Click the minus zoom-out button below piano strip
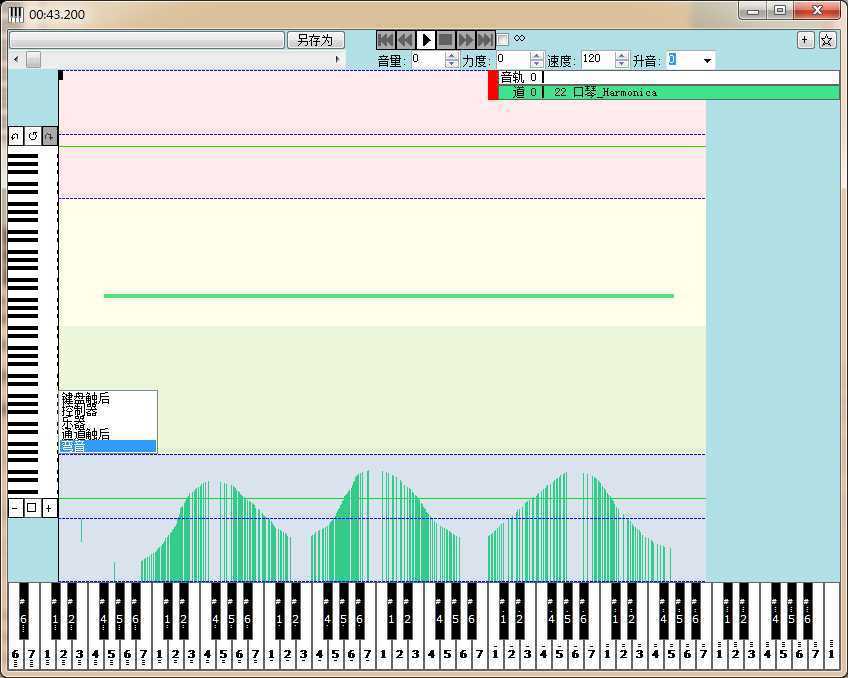 click(x=15, y=508)
